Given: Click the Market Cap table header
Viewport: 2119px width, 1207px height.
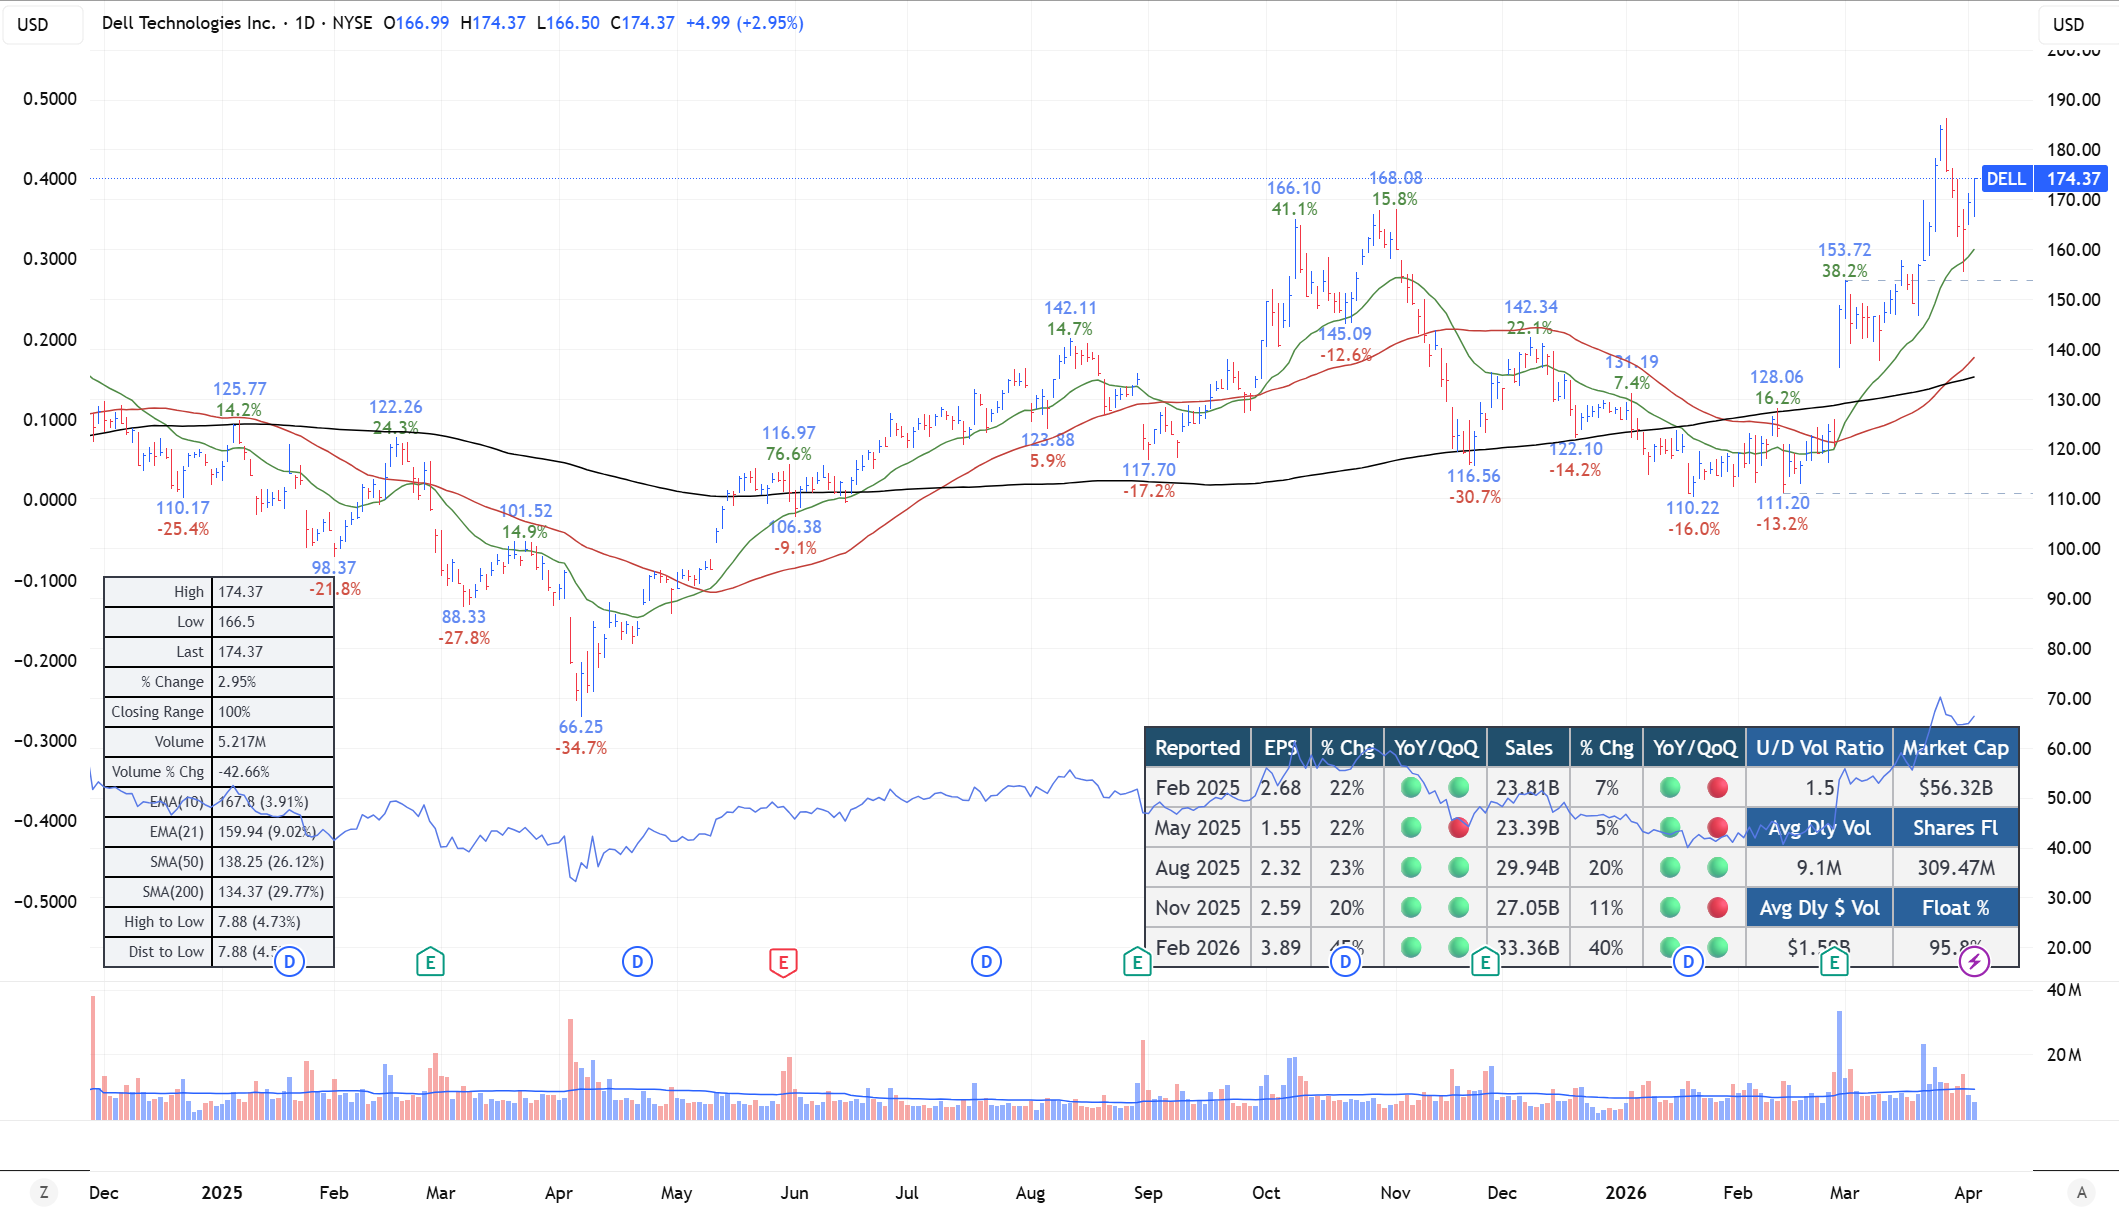Looking at the screenshot, I should 1955,748.
